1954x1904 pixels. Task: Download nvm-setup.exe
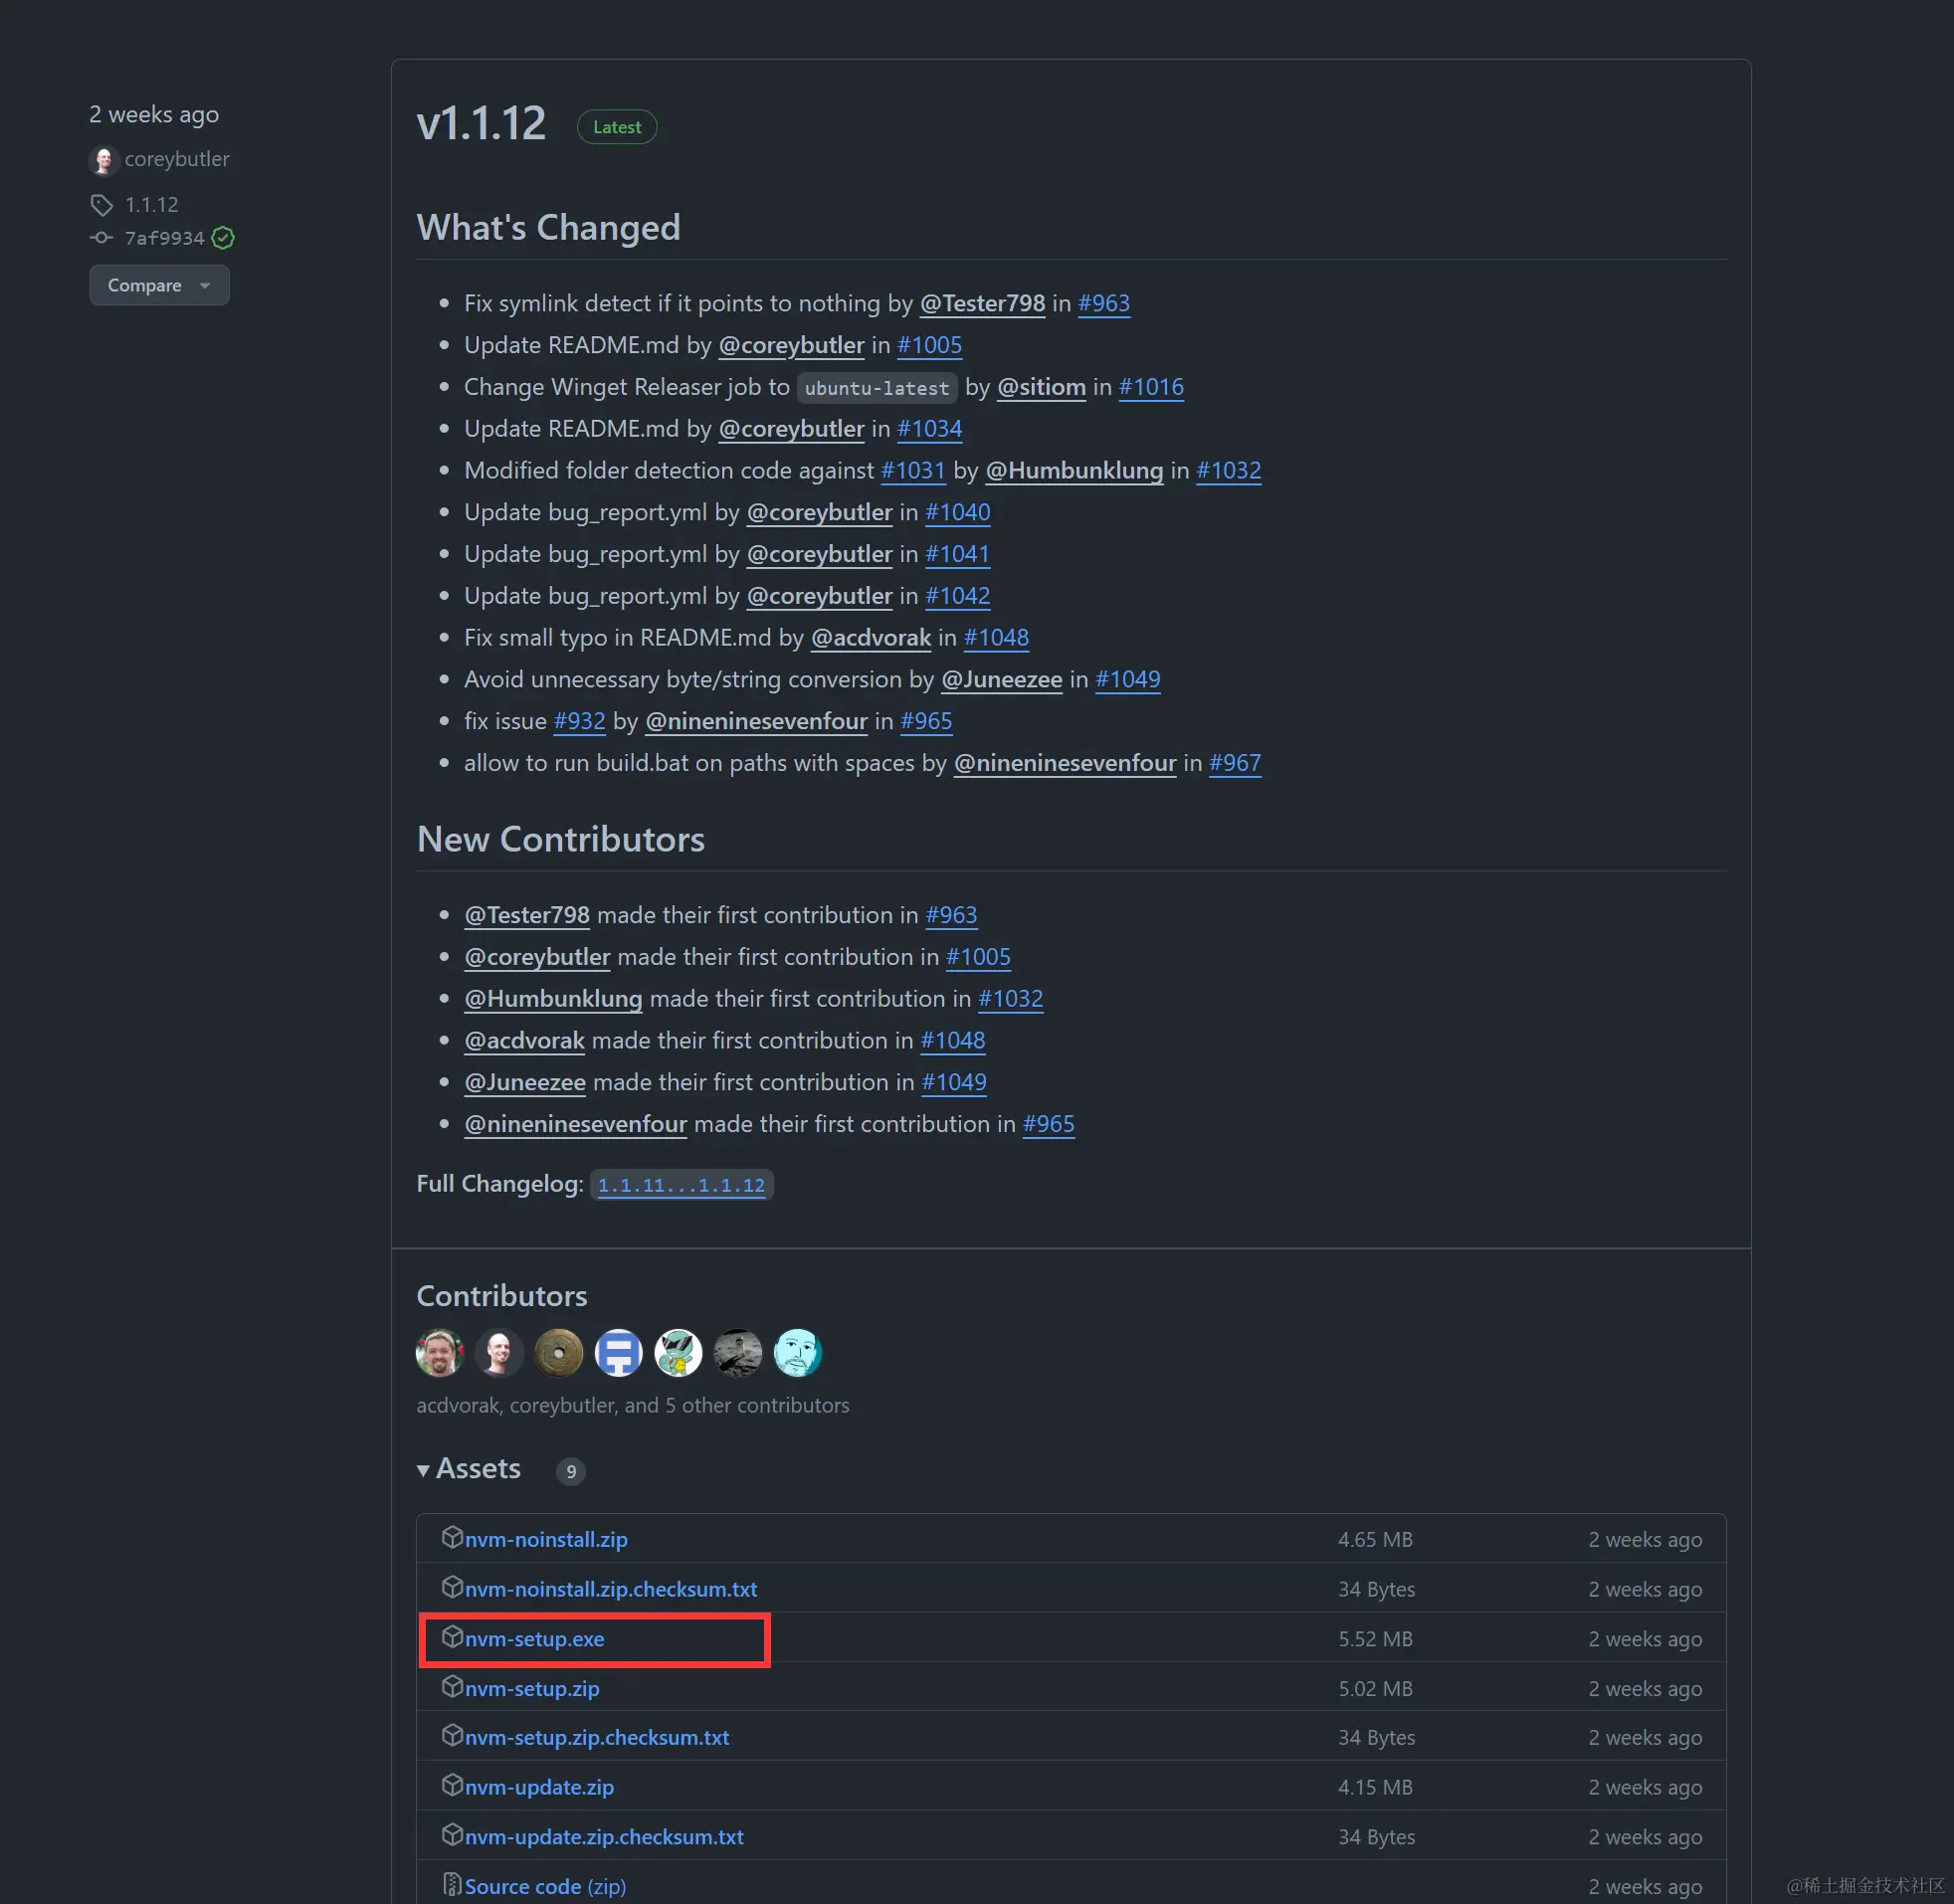coord(534,1639)
